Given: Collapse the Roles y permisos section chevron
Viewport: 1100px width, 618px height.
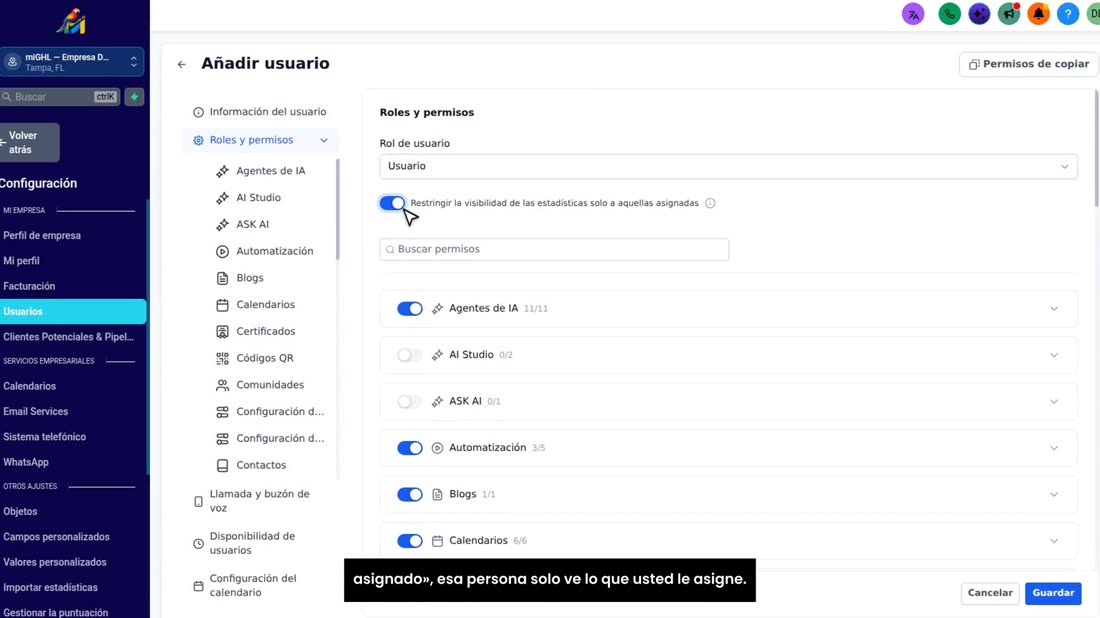Looking at the screenshot, I should point(323,140).
